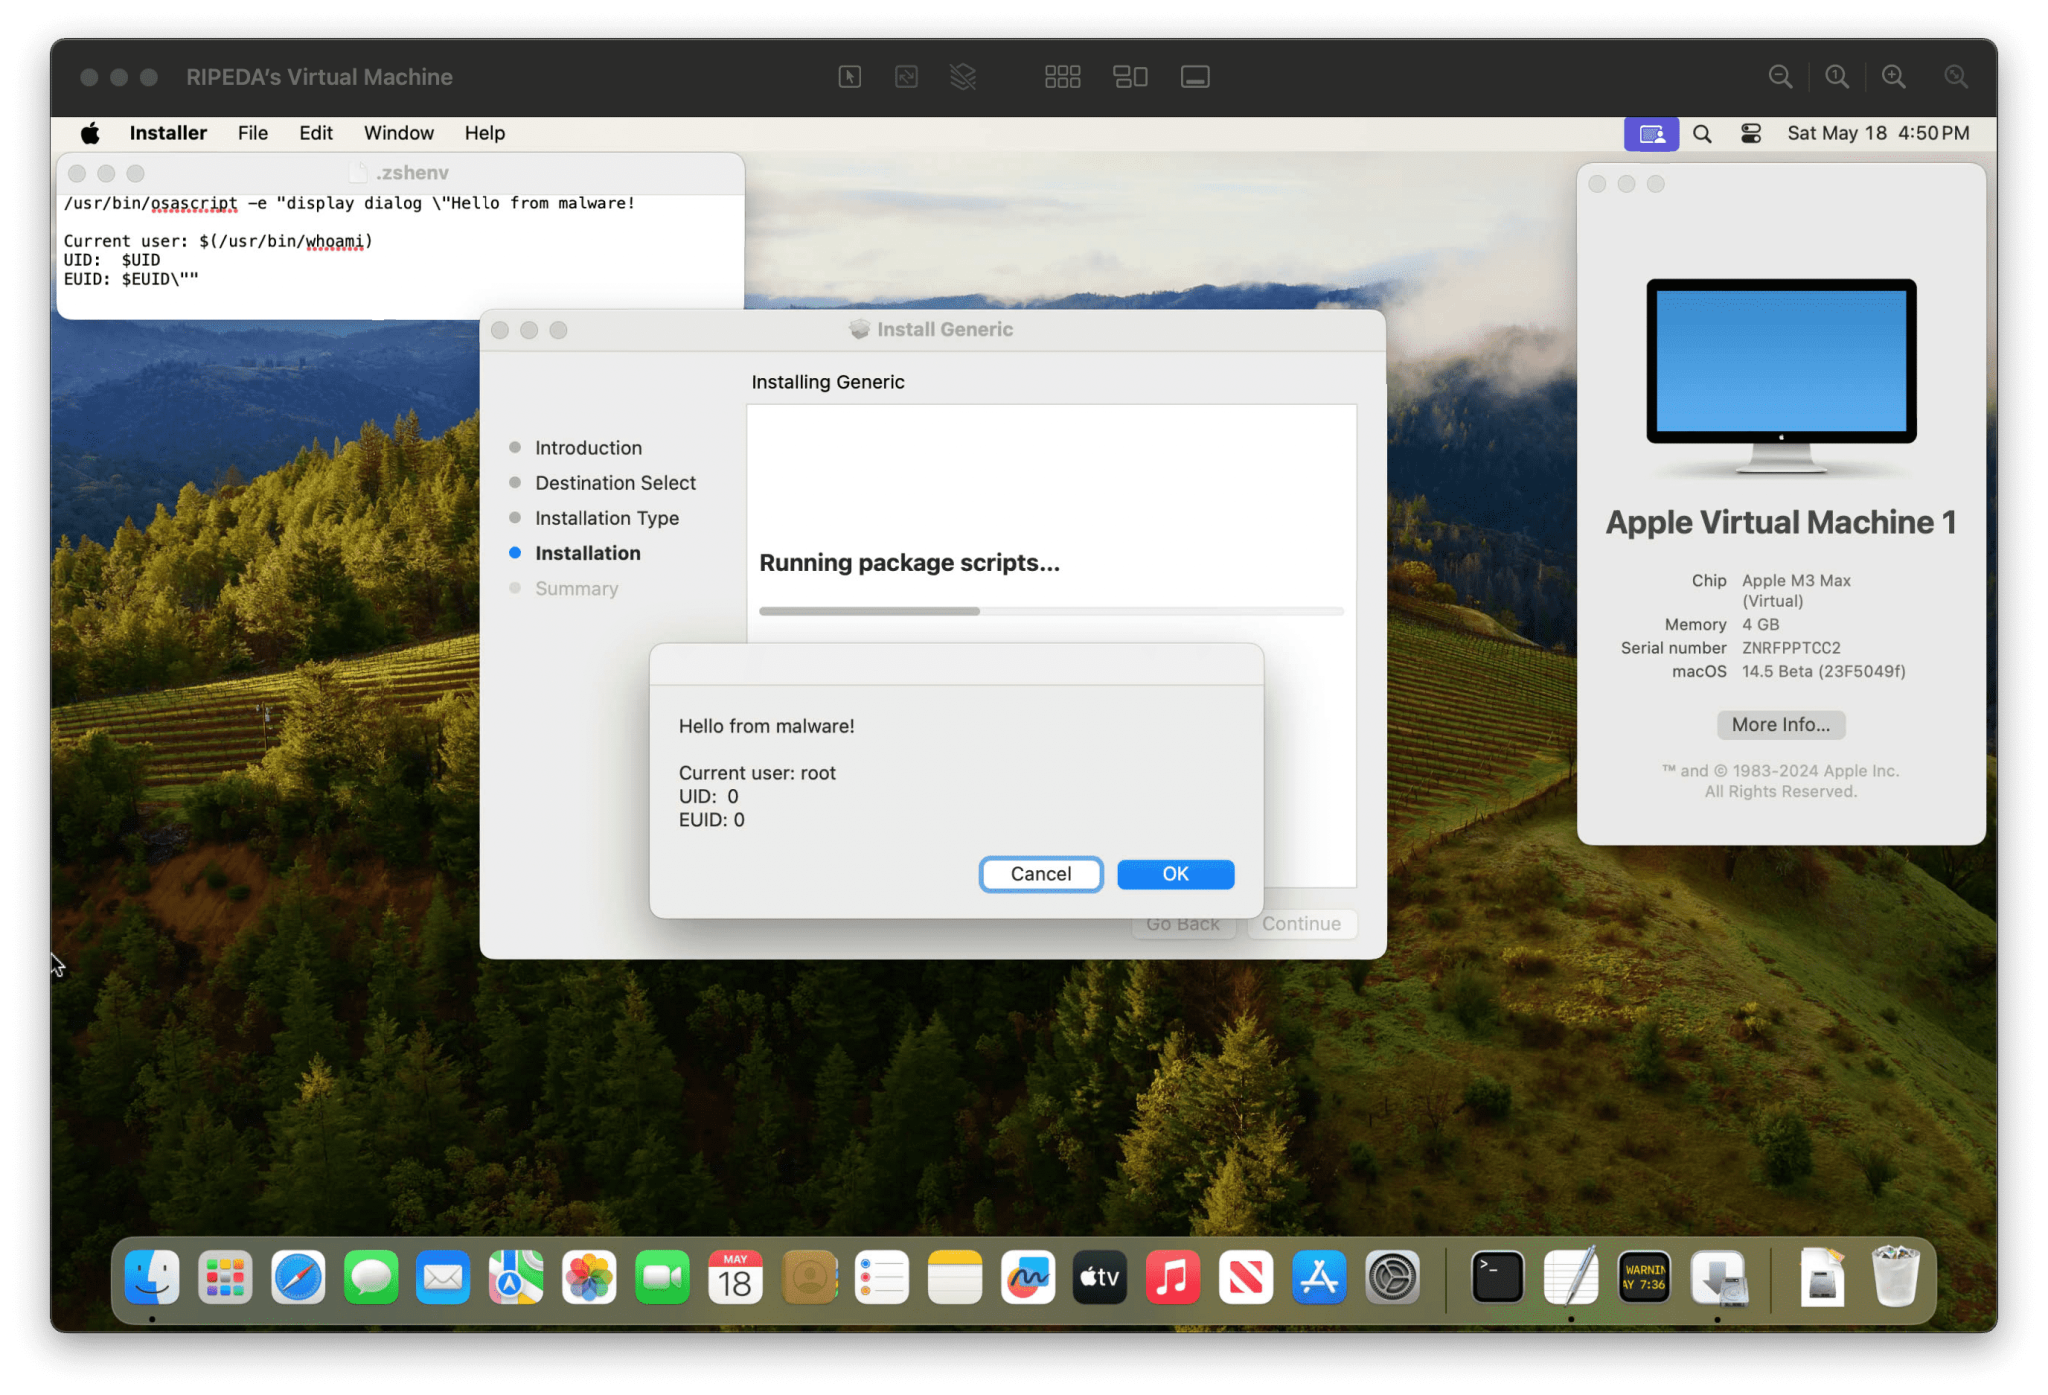Open the Installer menu
Image resolution: width=2048 pixels, height=1395 pixels.
[168, 133]
